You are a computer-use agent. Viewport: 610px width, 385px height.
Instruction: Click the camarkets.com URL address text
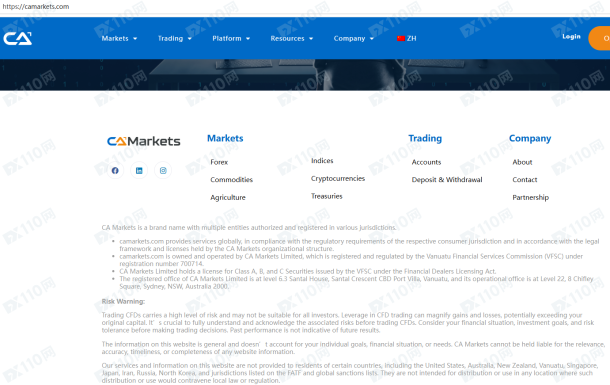click(36, 7)
